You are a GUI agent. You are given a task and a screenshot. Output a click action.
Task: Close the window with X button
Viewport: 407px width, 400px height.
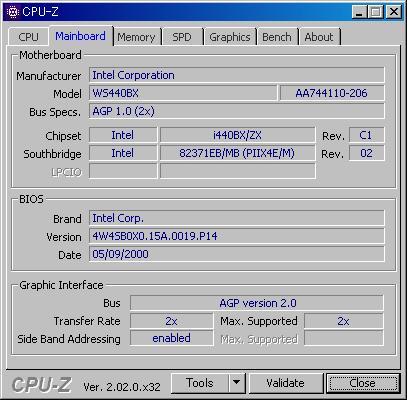(x=394, y=12)
